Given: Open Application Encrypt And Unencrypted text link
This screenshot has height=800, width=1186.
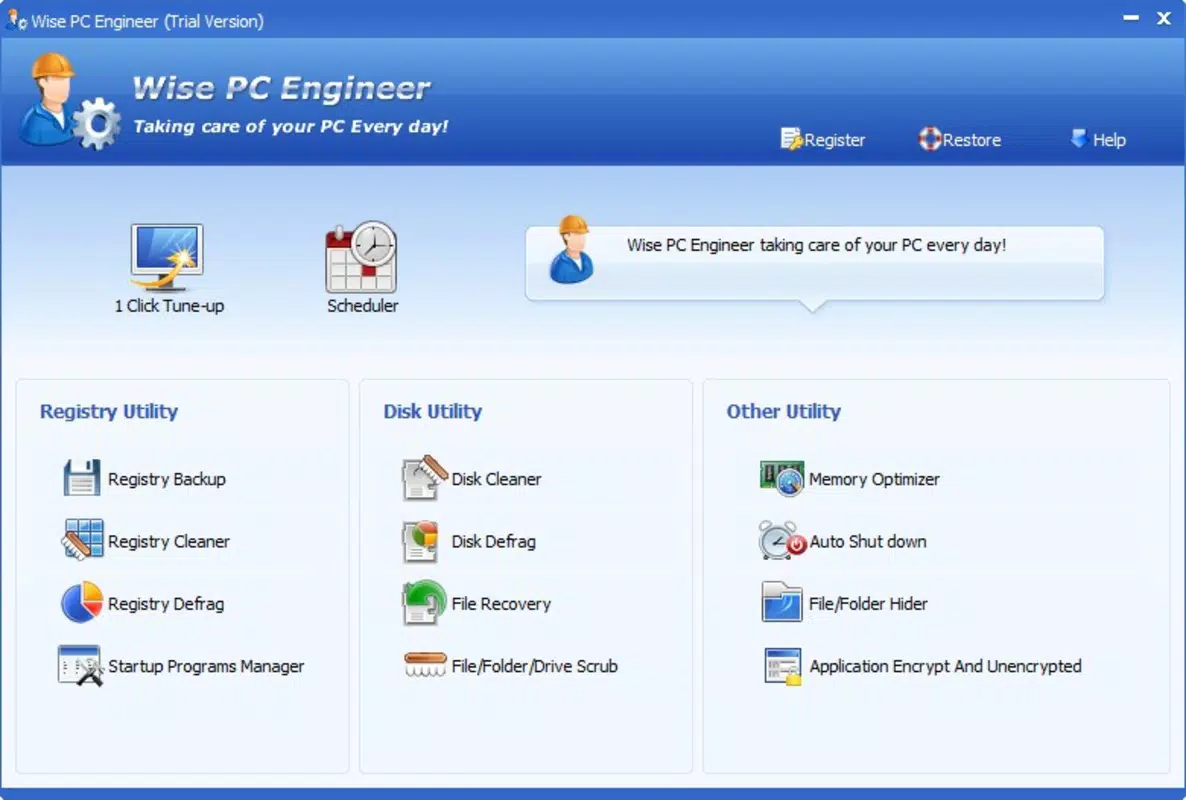Looking at the screenshot, I should 945,666.
